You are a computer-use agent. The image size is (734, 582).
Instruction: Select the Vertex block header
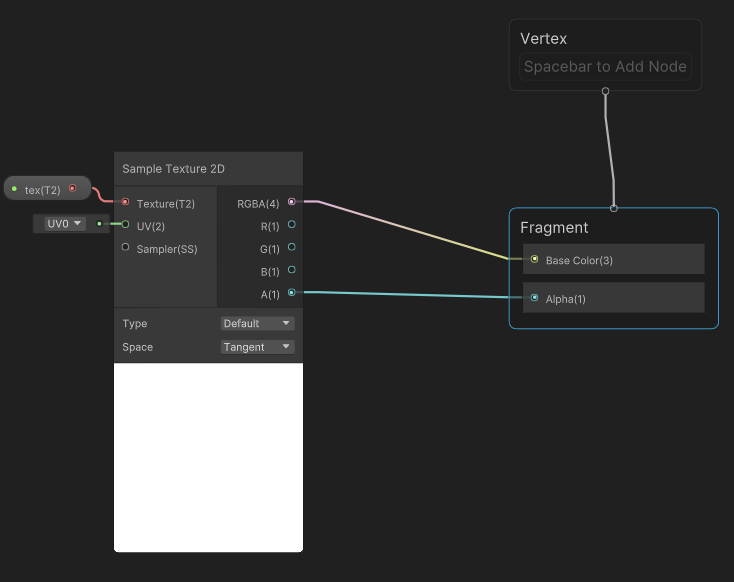(x=543, y=38)
